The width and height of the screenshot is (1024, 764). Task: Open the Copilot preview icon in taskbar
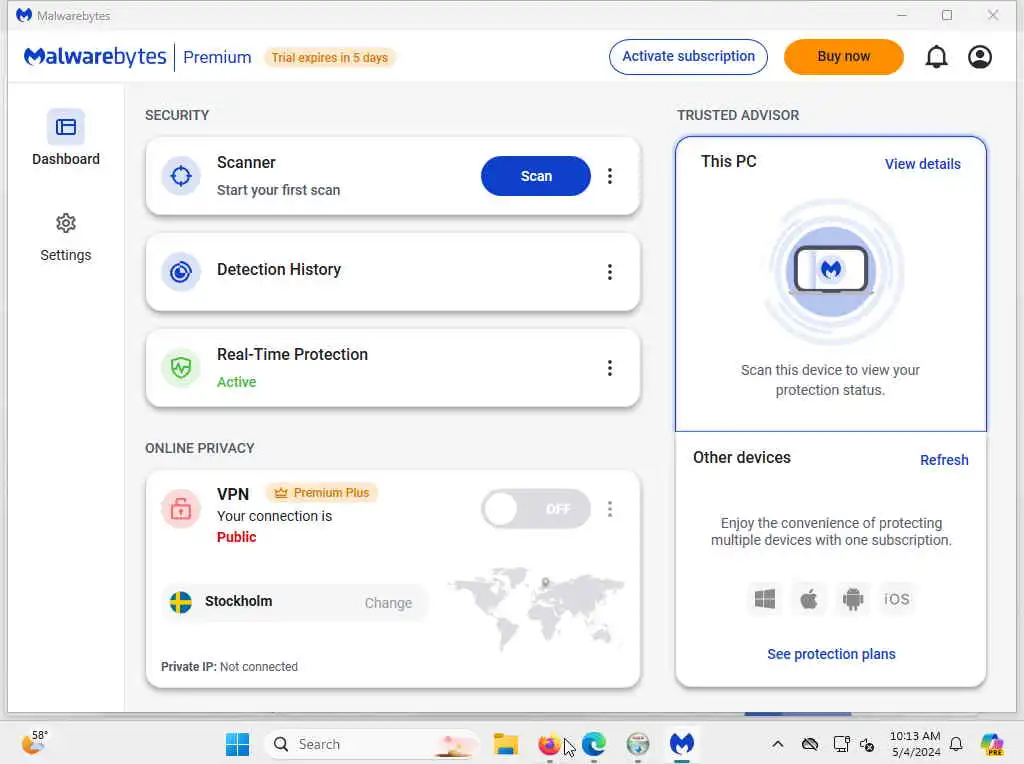(992, 744)
